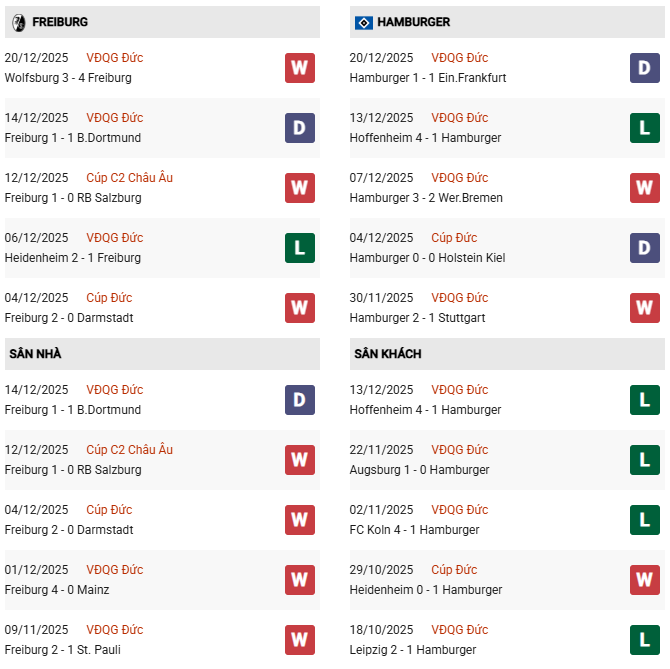Click the W badge for Hamburger 3 - 2 Wer.Bremen

645,188
